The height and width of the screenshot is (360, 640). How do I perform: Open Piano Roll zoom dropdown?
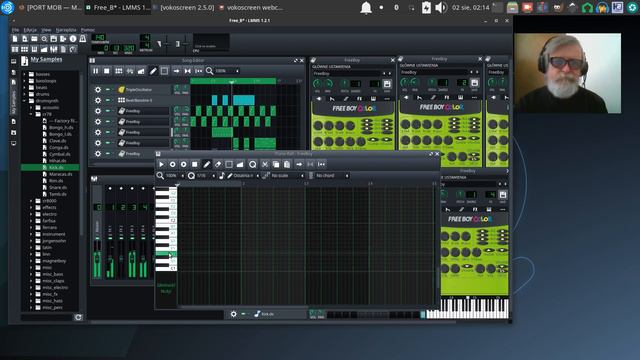[x=175, y=176]
